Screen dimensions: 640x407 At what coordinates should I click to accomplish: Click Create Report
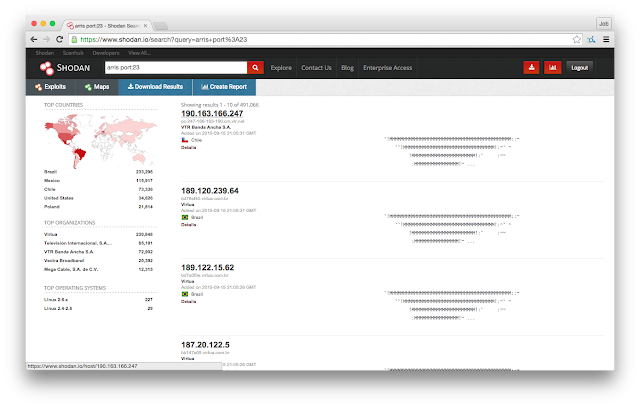point(224,87)
